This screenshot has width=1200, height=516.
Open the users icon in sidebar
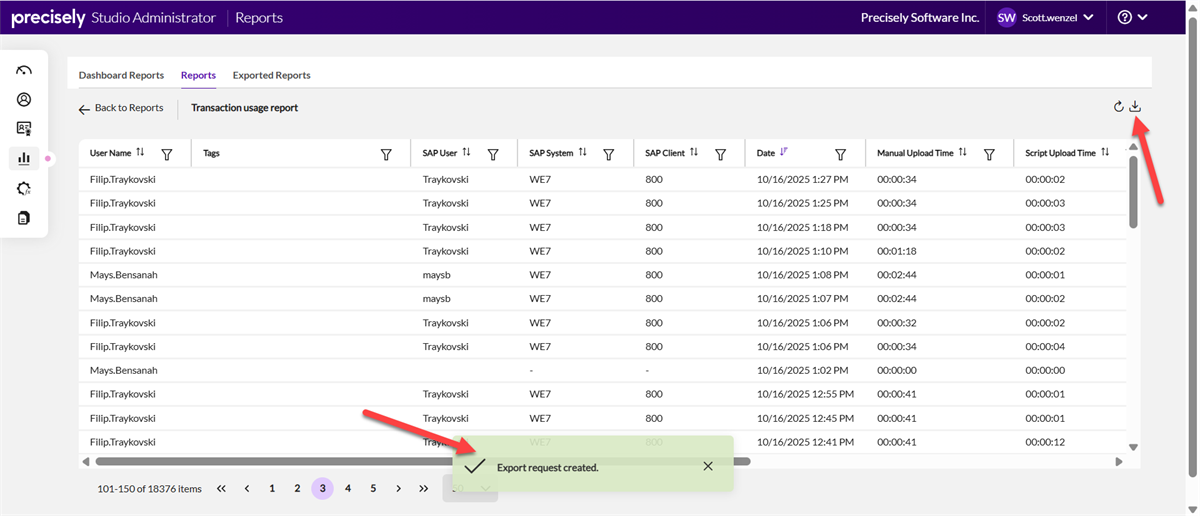pos(24,100)
